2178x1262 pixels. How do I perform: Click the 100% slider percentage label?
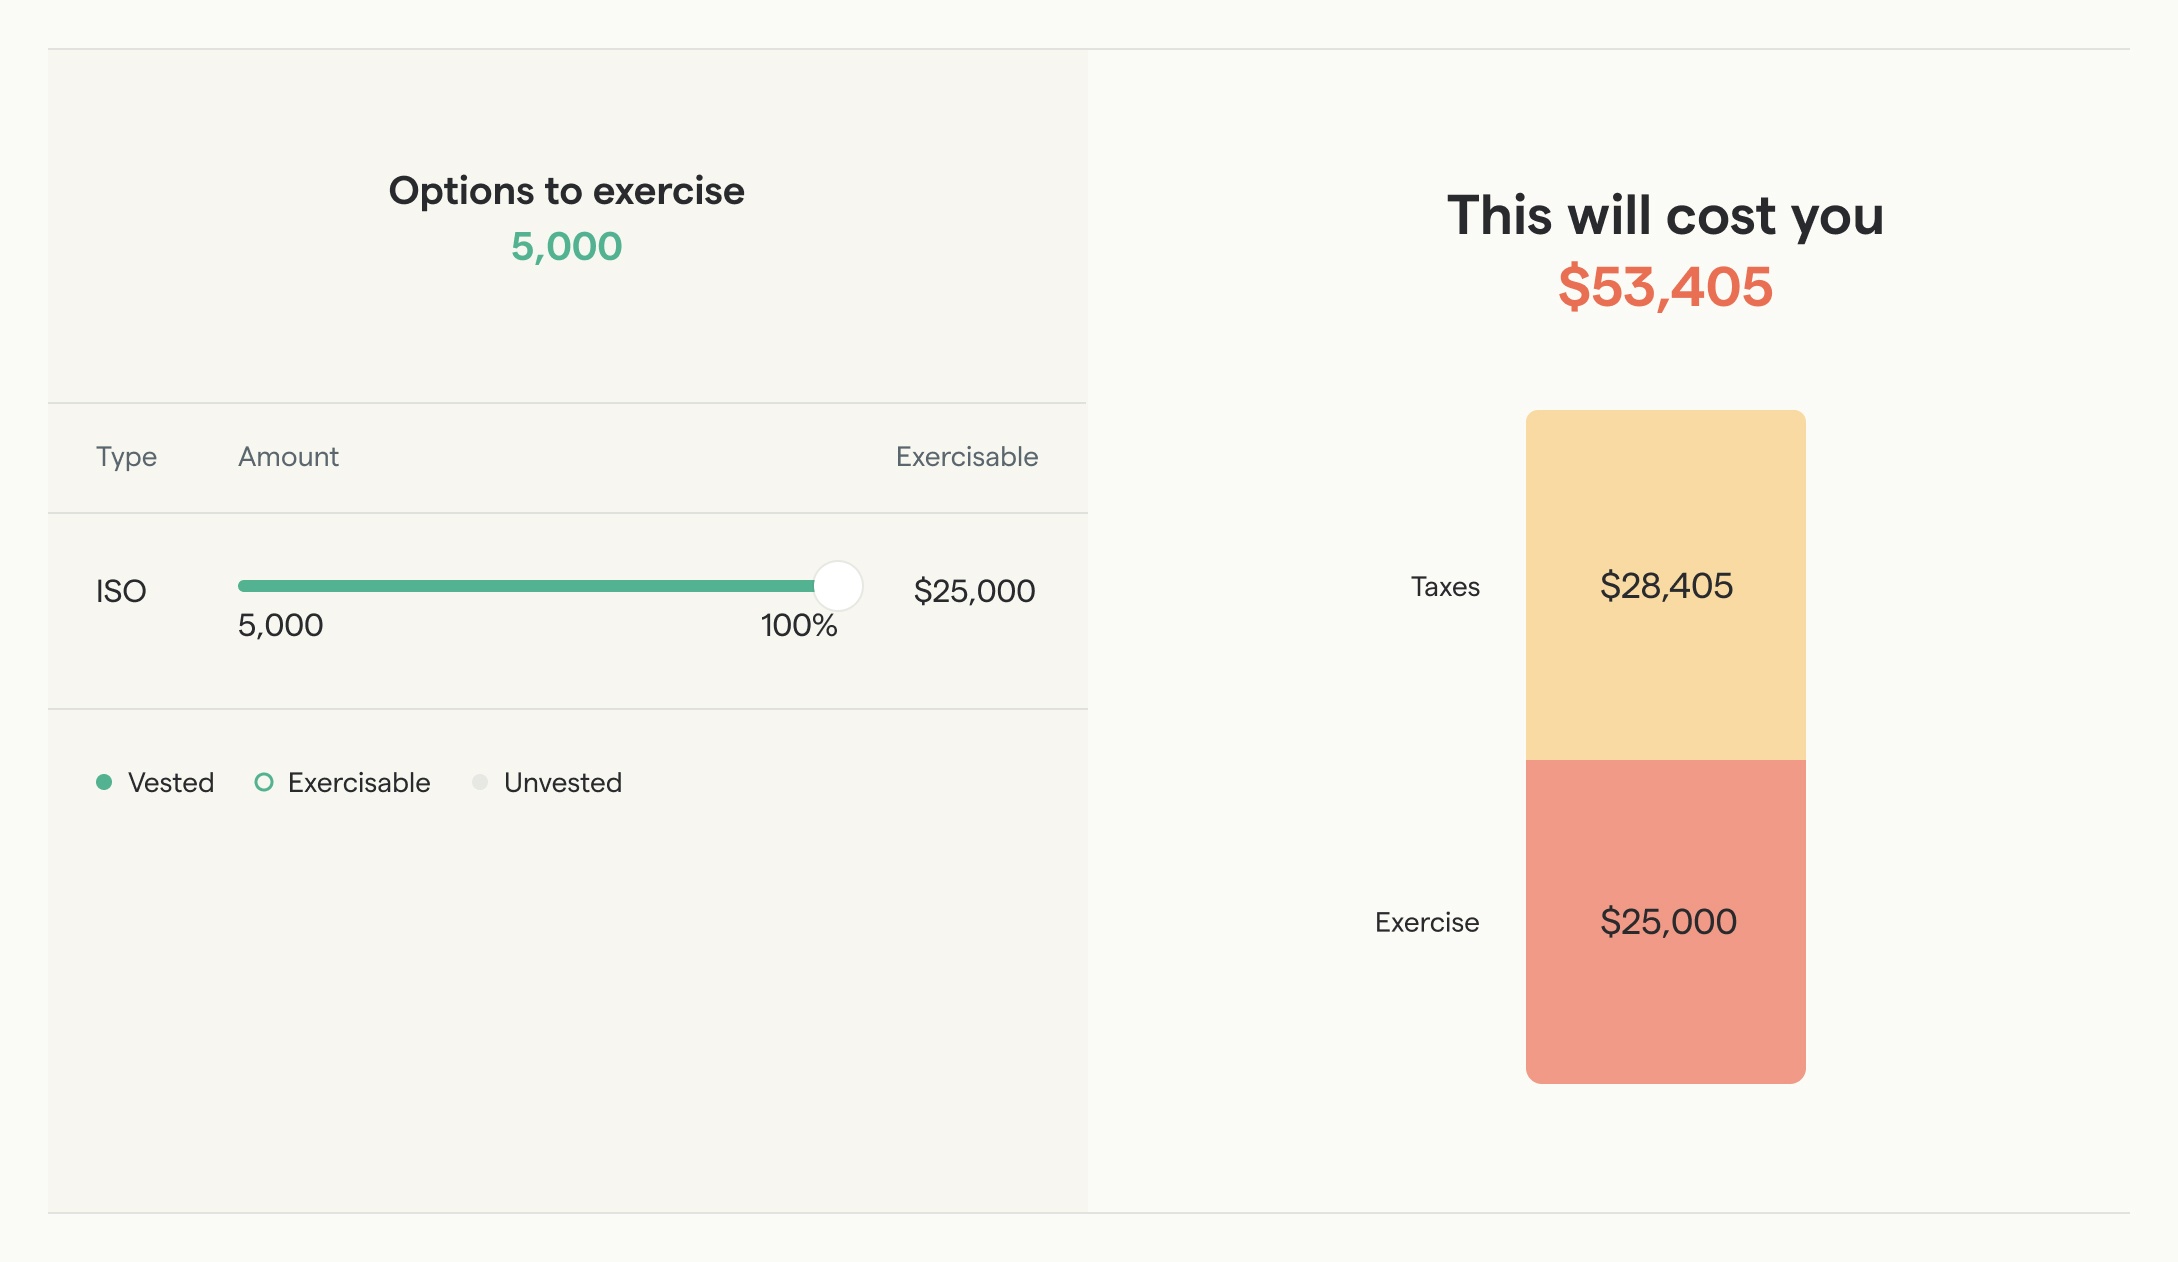click(x=798, y=626)
